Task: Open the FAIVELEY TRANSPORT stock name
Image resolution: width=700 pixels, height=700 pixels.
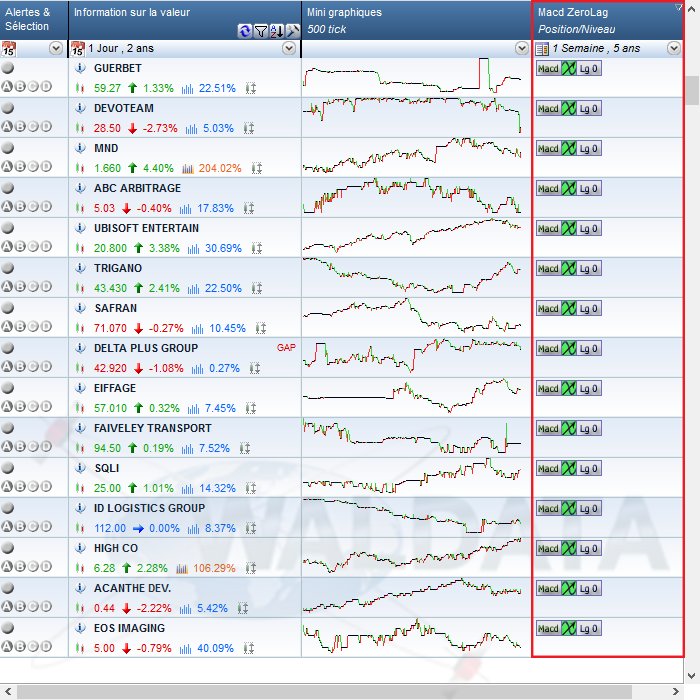Action: 153,428
